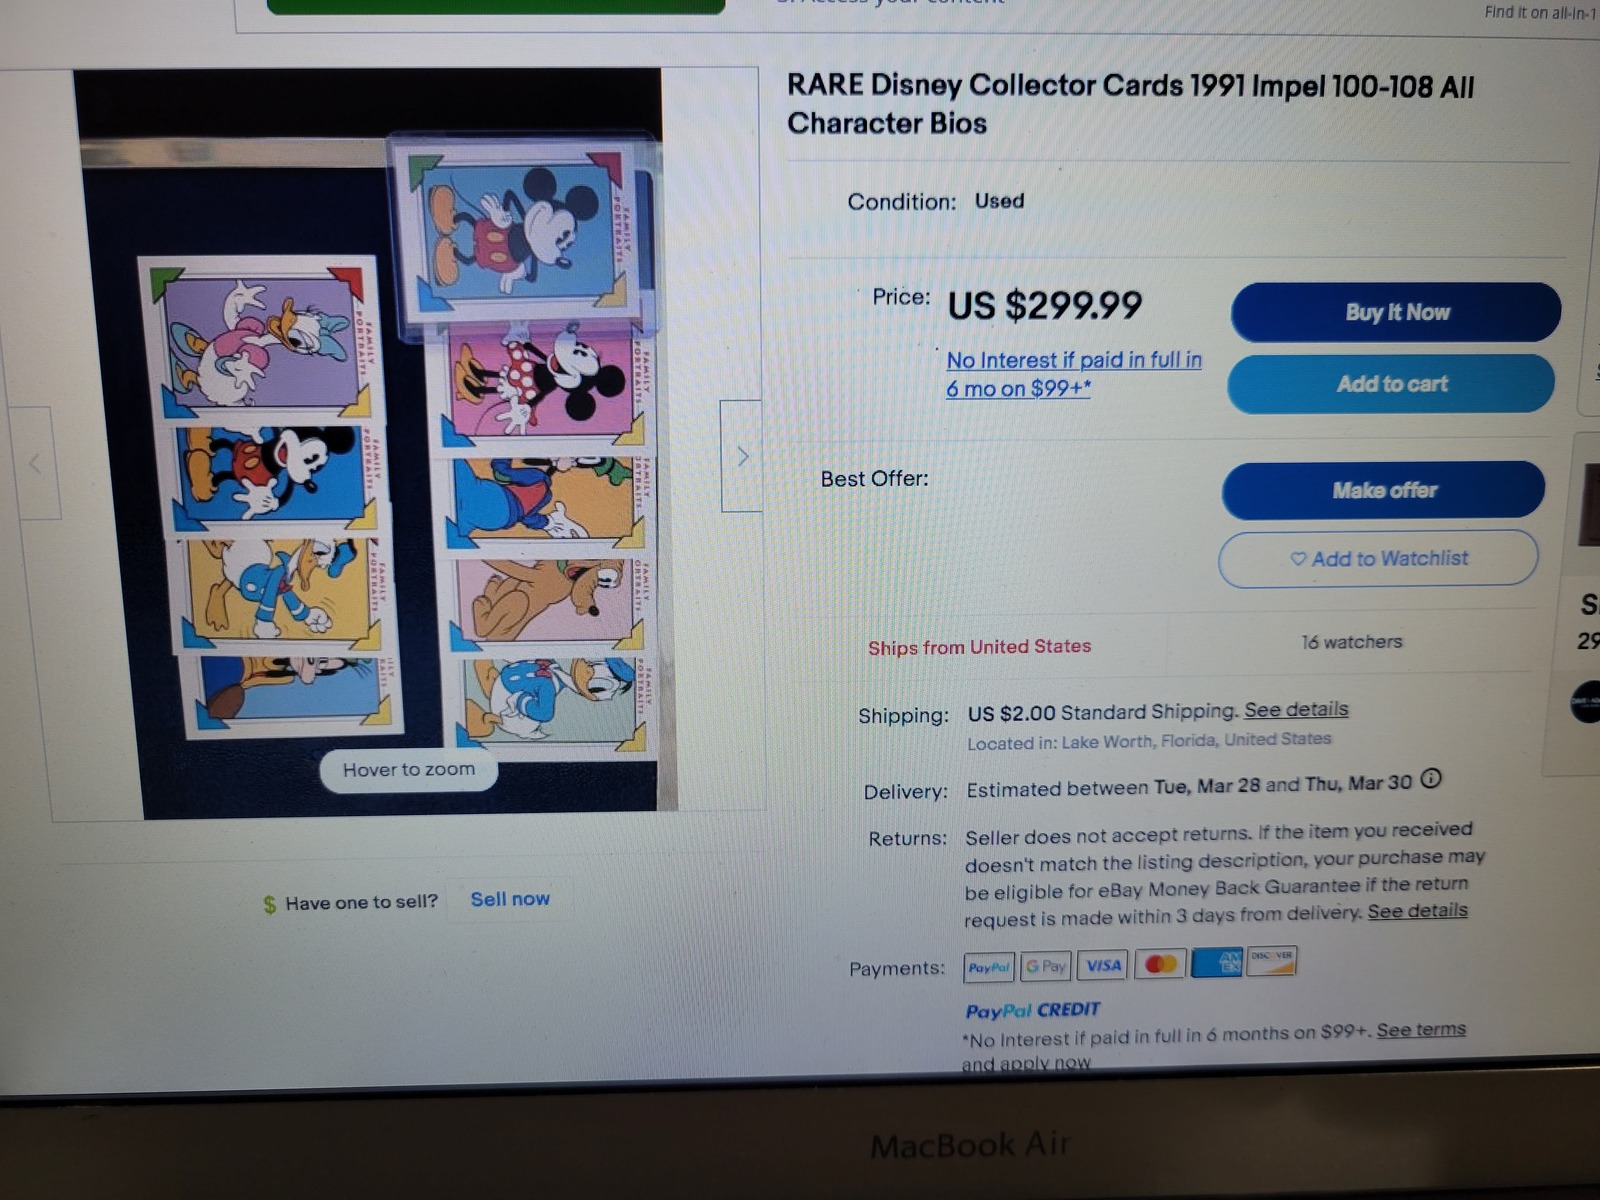Open PayPal Credit See terms link
The image size is (1600, 1200).
tap(1421, 1030)
